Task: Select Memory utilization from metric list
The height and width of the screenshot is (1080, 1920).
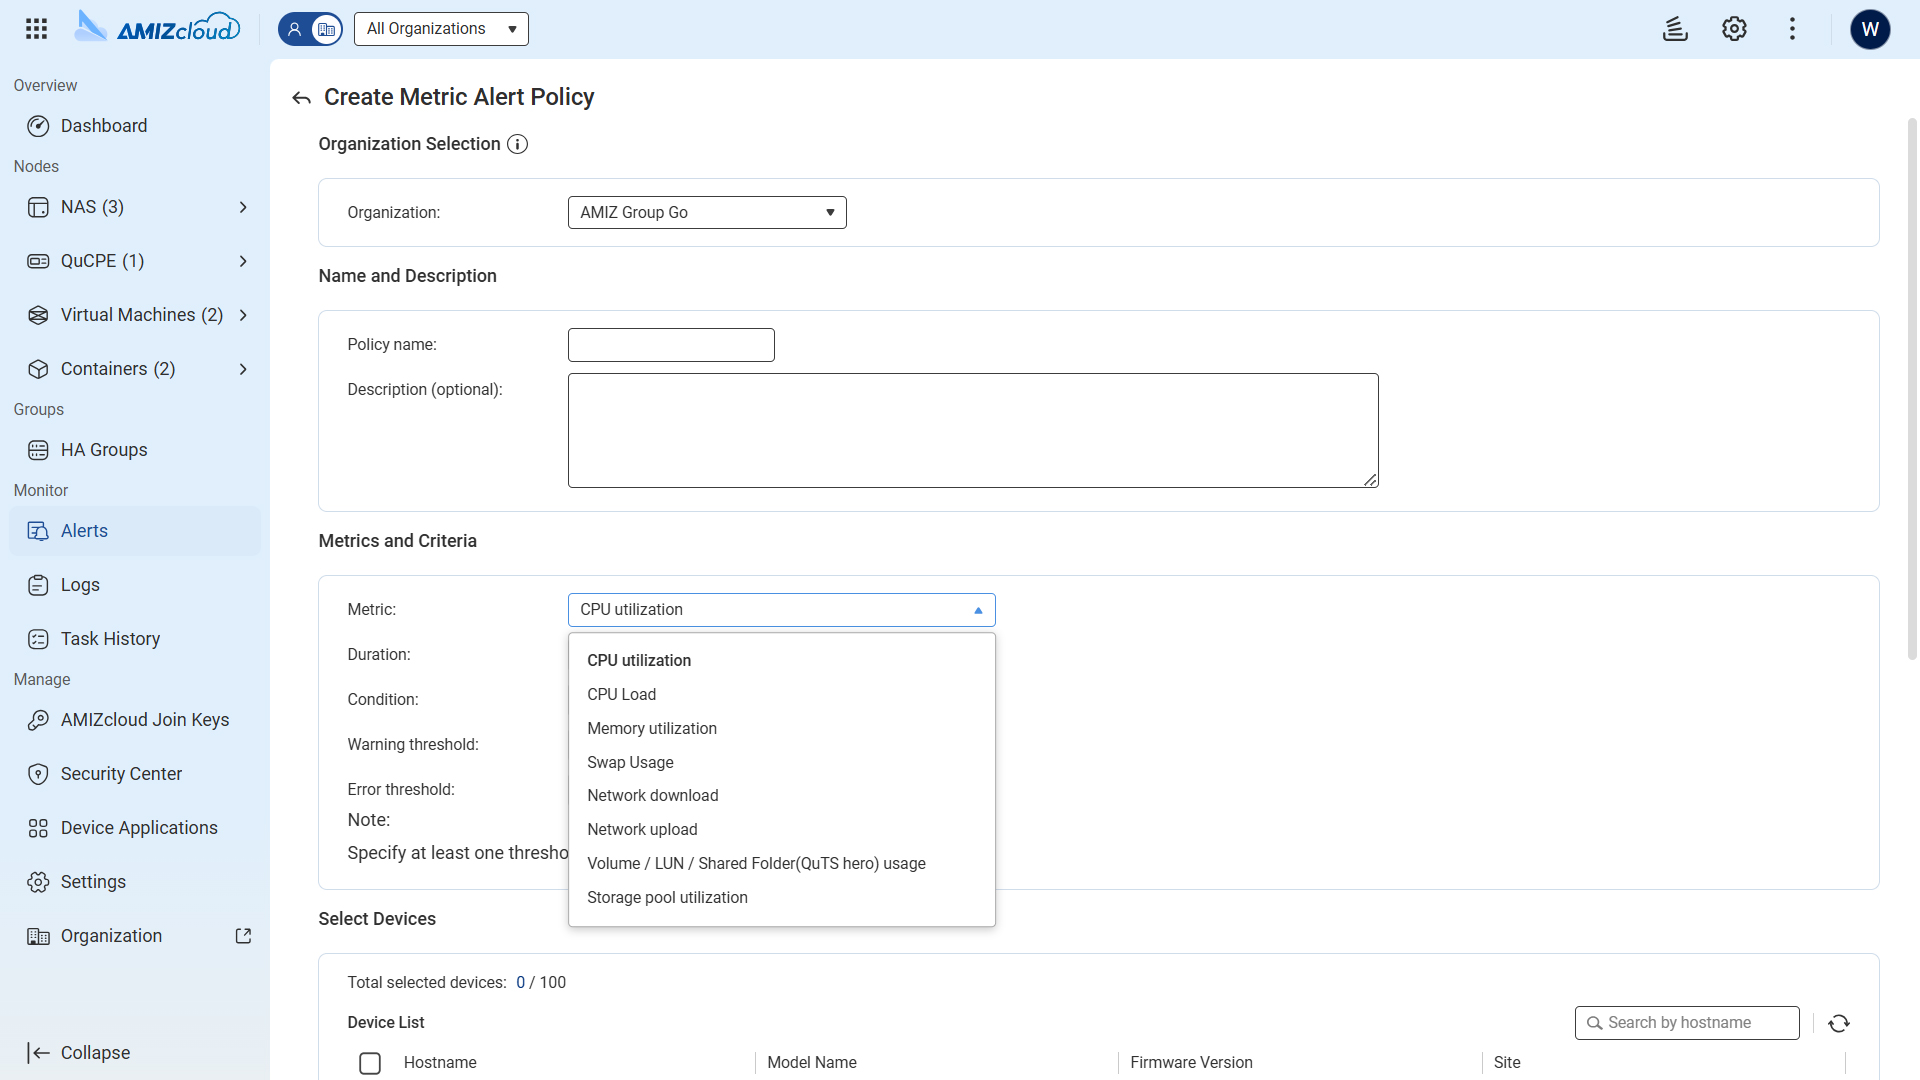Action: click(x=652, y=729)
